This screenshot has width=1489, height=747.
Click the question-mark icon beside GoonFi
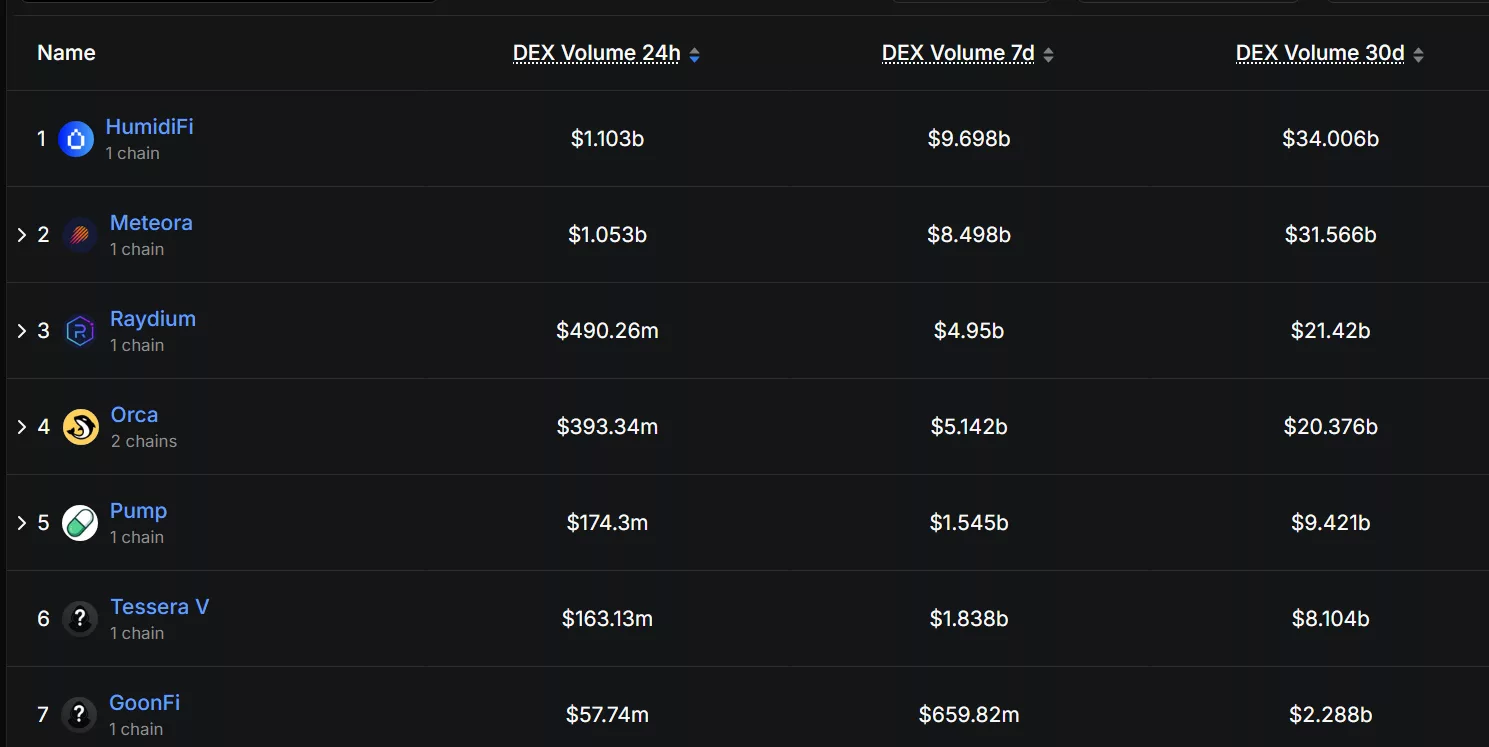pos(80,714)
